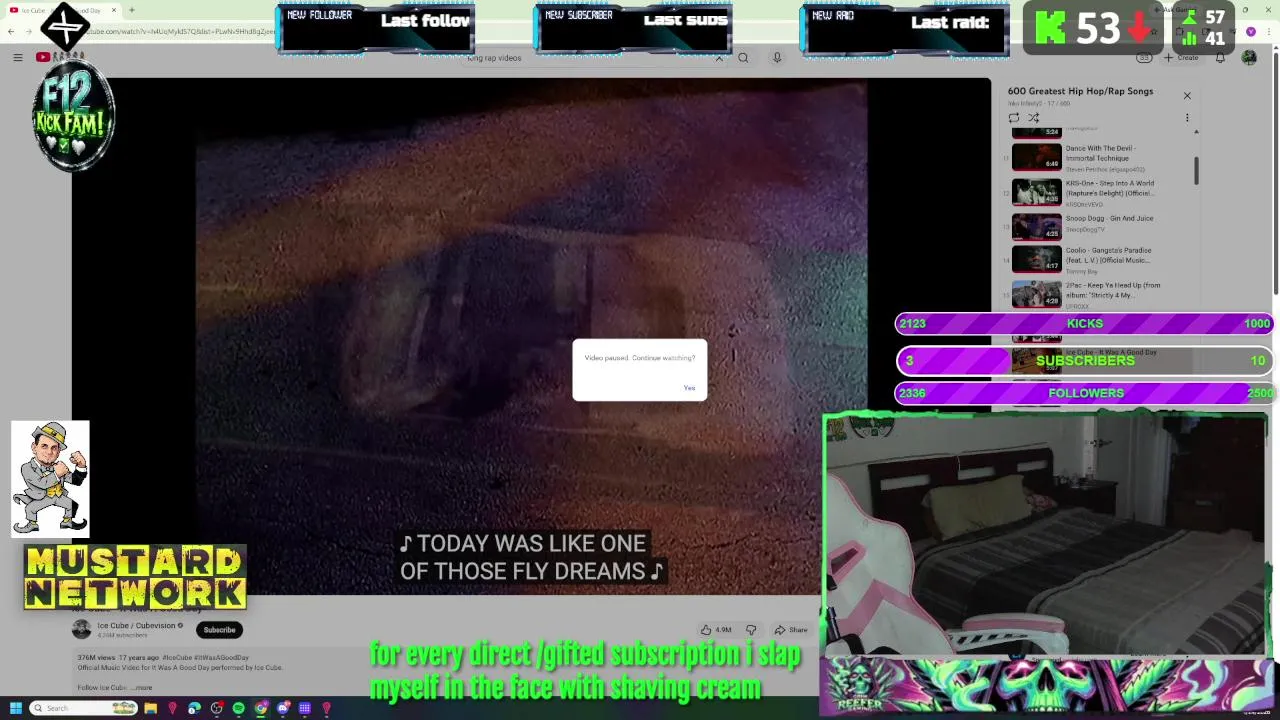Toggle loop playlist icon
1280x720 pixels.
click(1014, 118)
